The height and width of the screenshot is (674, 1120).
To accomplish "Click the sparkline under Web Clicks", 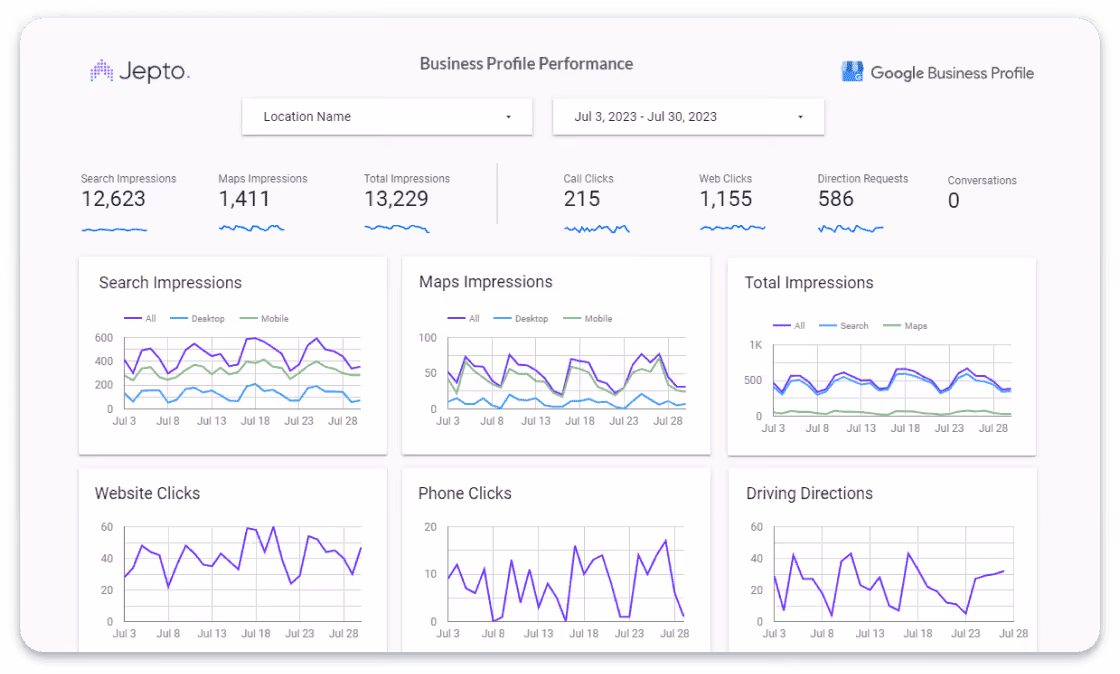I will coord(733,228).
